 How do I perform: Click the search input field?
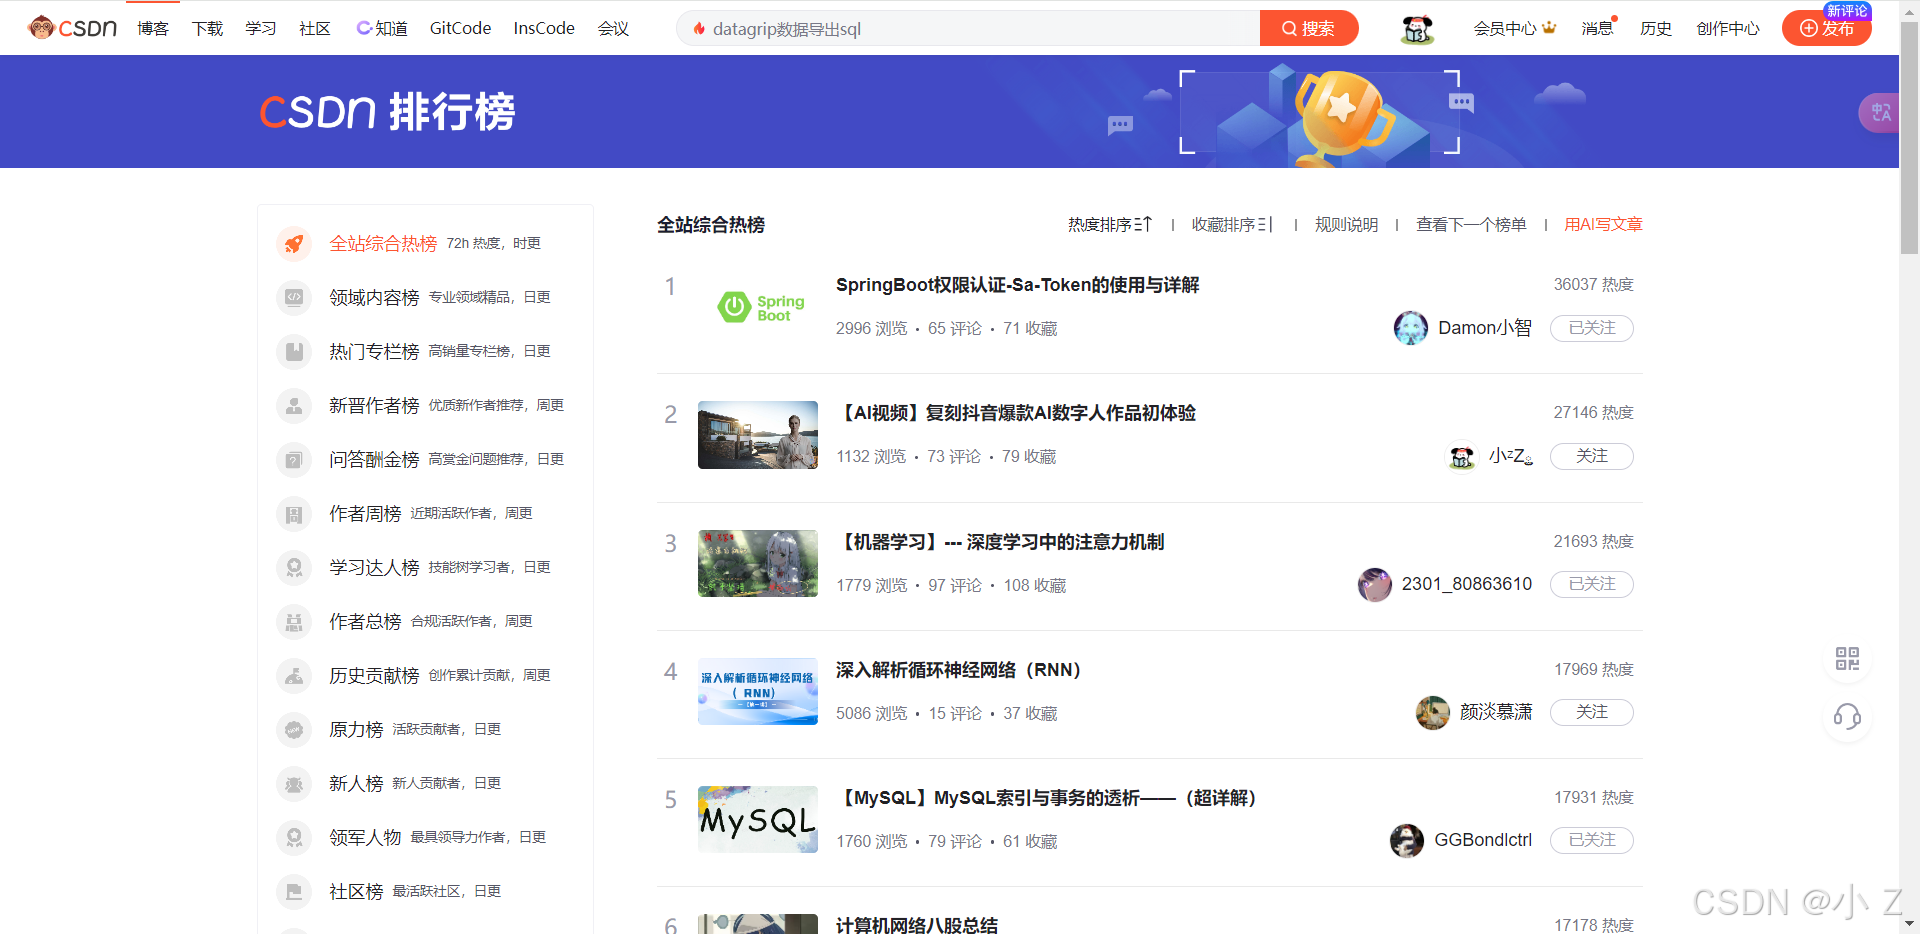pos(970,29)
